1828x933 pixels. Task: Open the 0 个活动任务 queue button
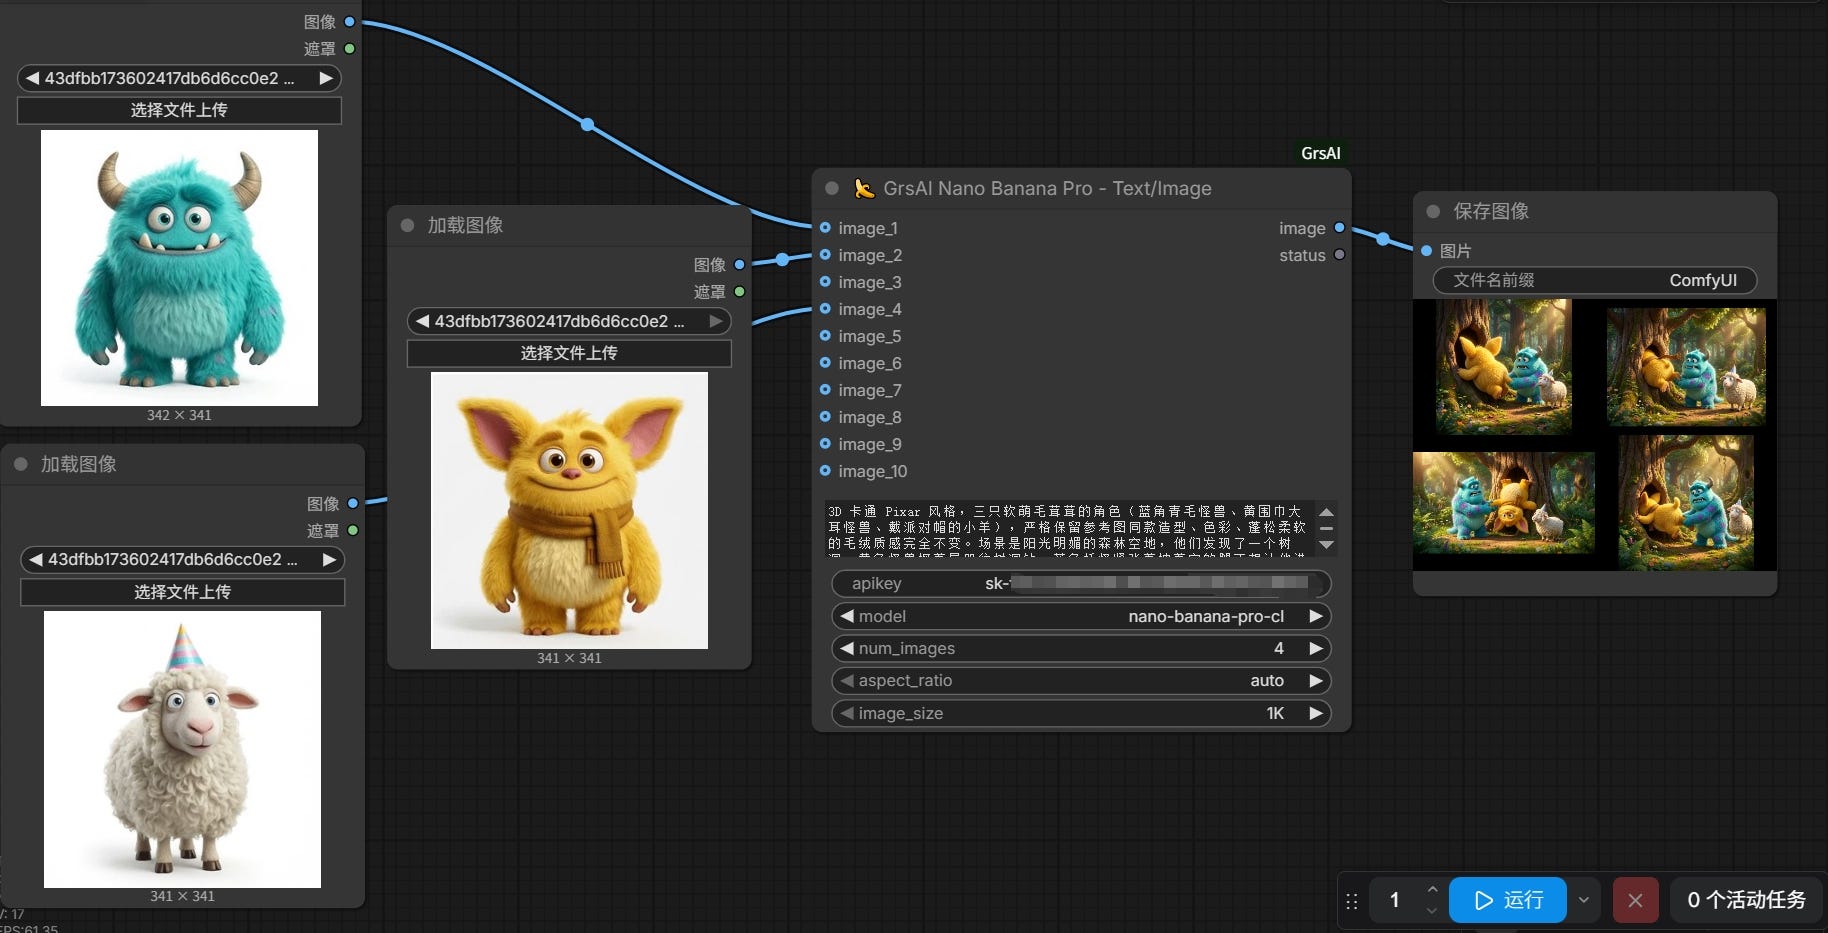pos(1746,900)
